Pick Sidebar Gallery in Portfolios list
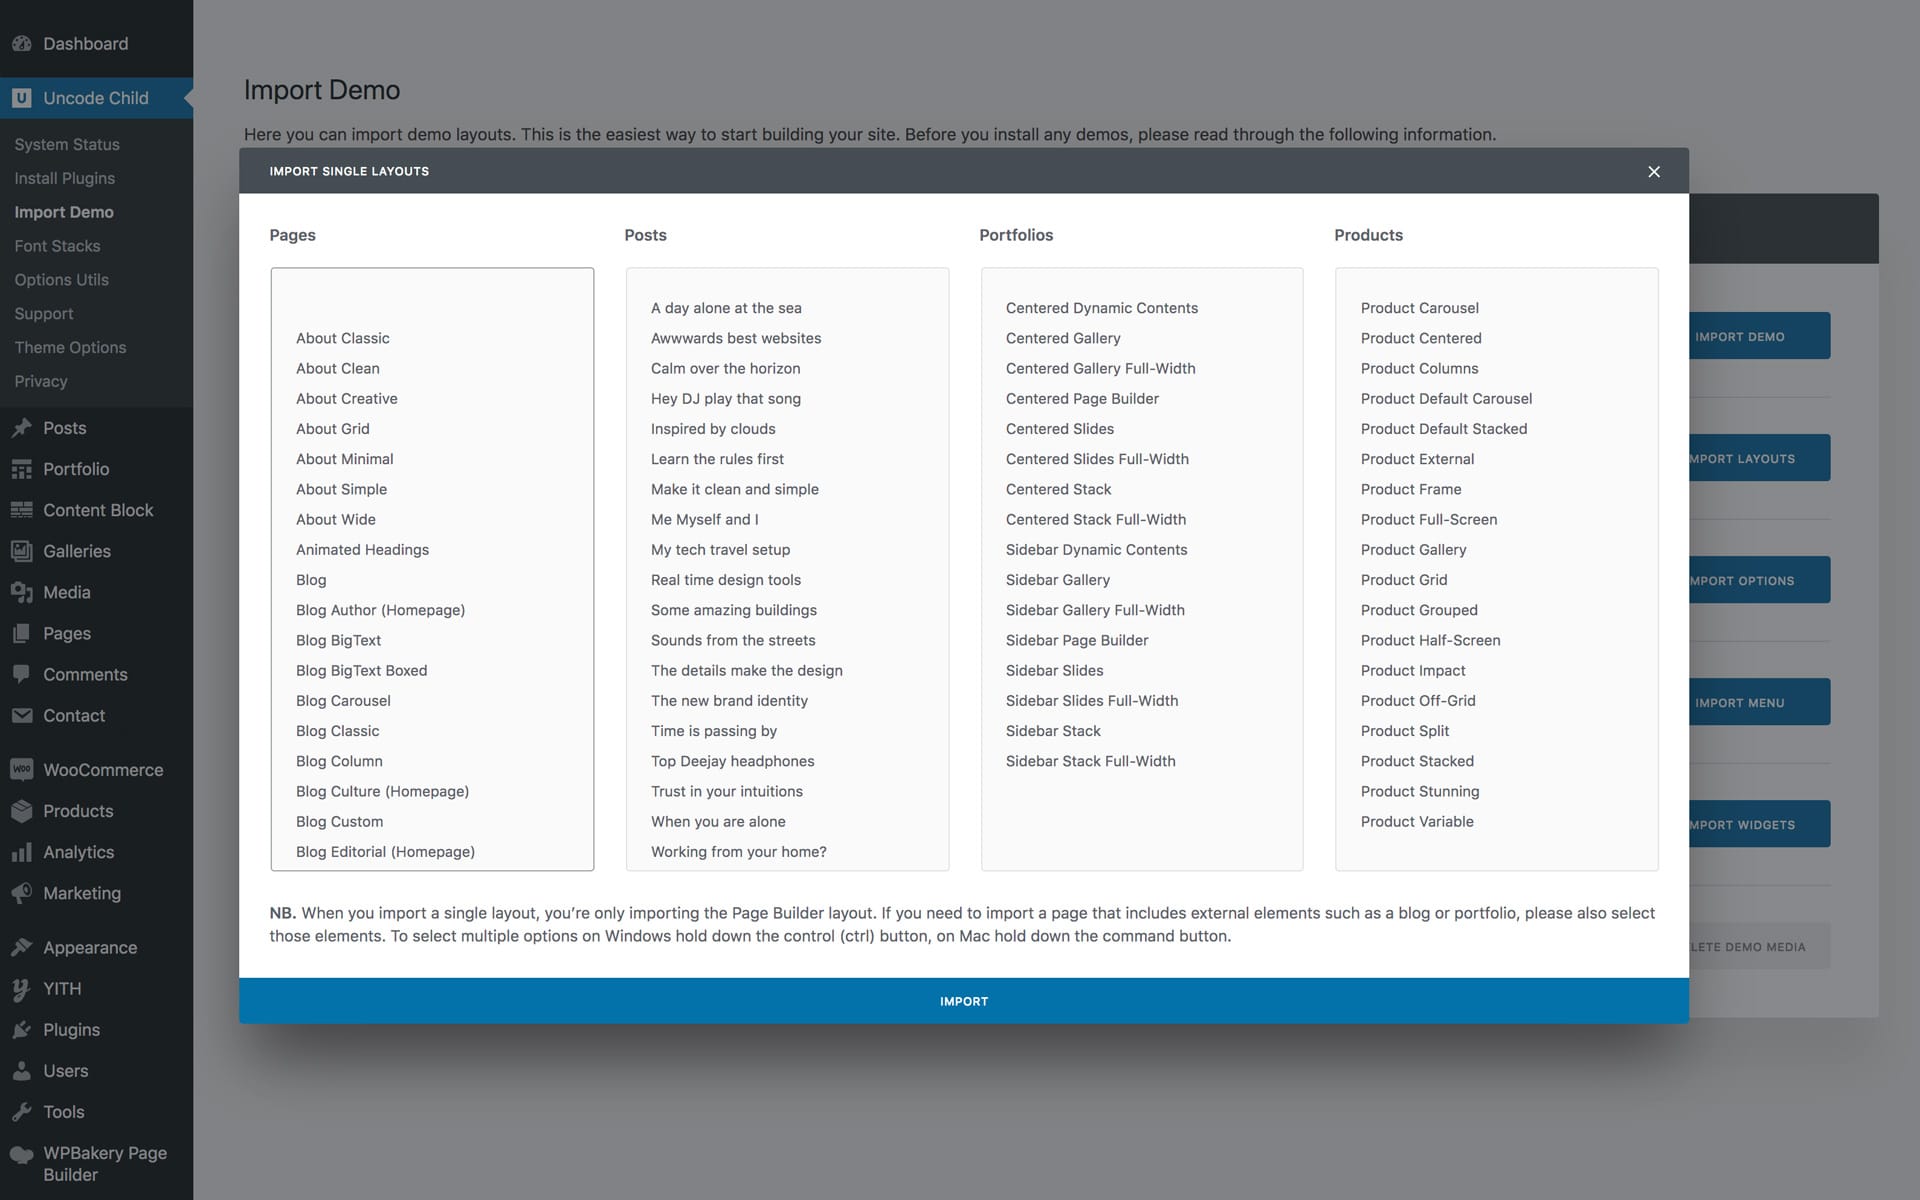This screenshot has width=1920, height=1200. tap(1057, 579)
